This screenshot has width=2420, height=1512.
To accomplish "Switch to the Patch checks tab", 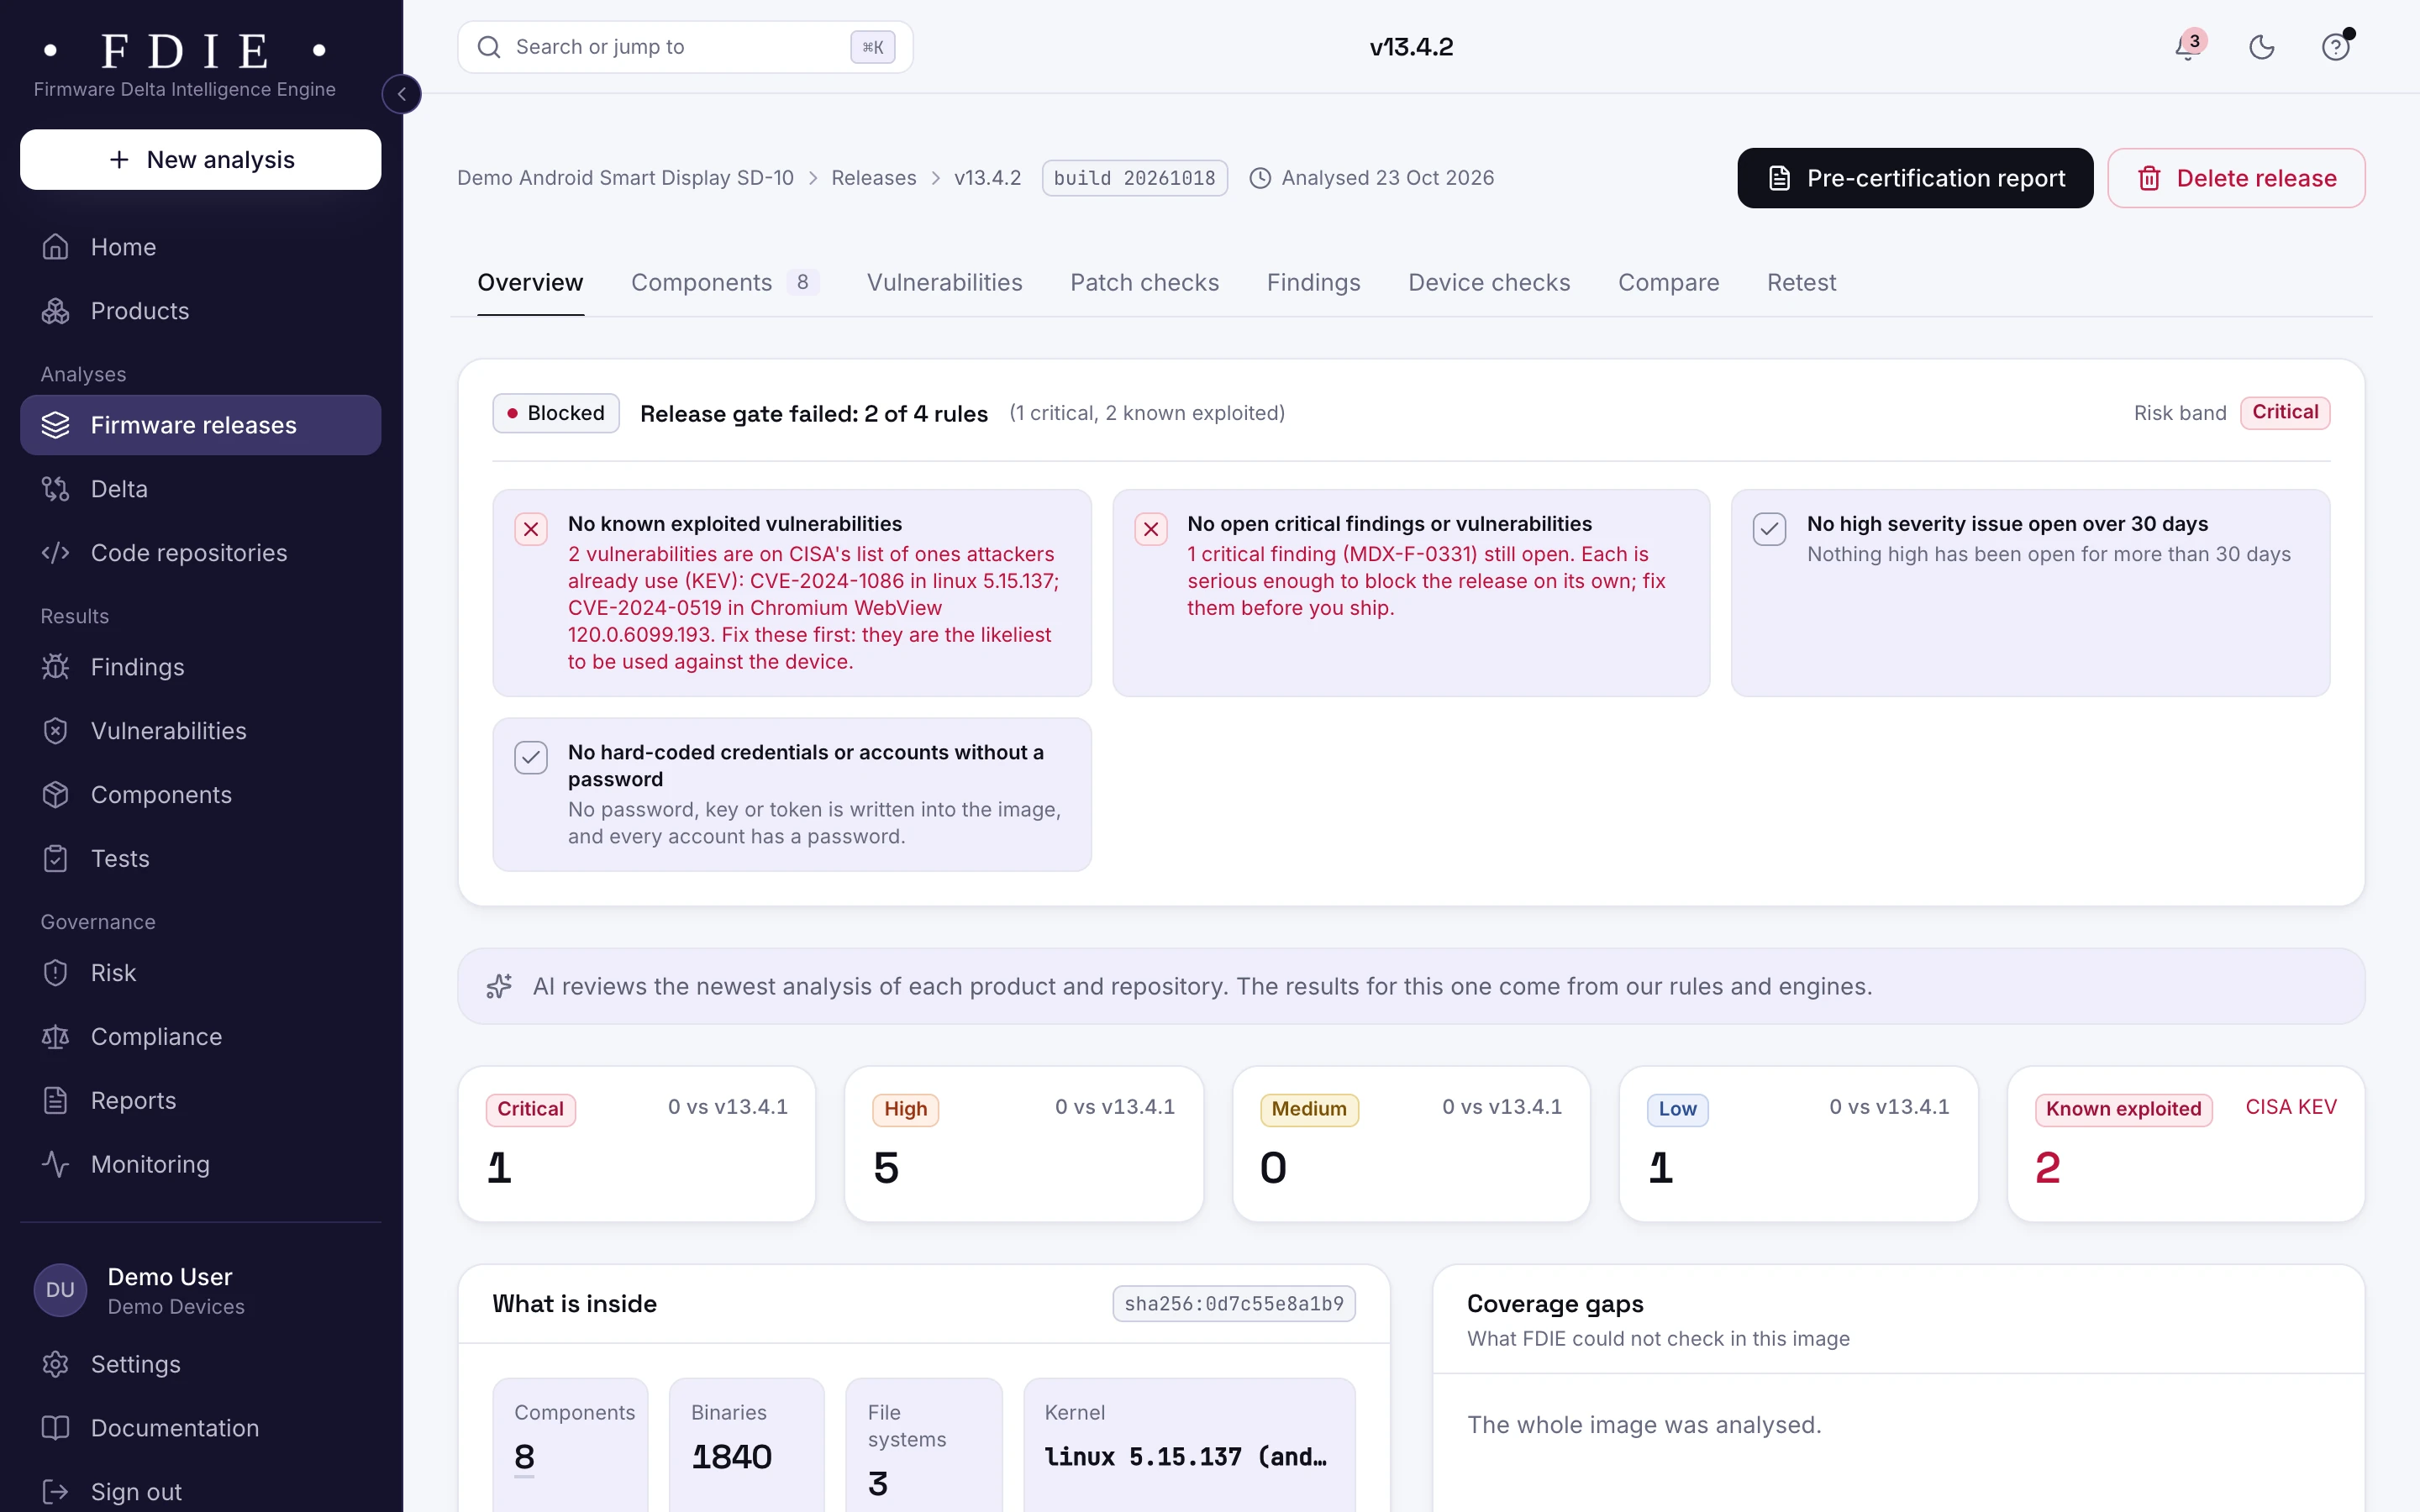I will [1144, 283].
